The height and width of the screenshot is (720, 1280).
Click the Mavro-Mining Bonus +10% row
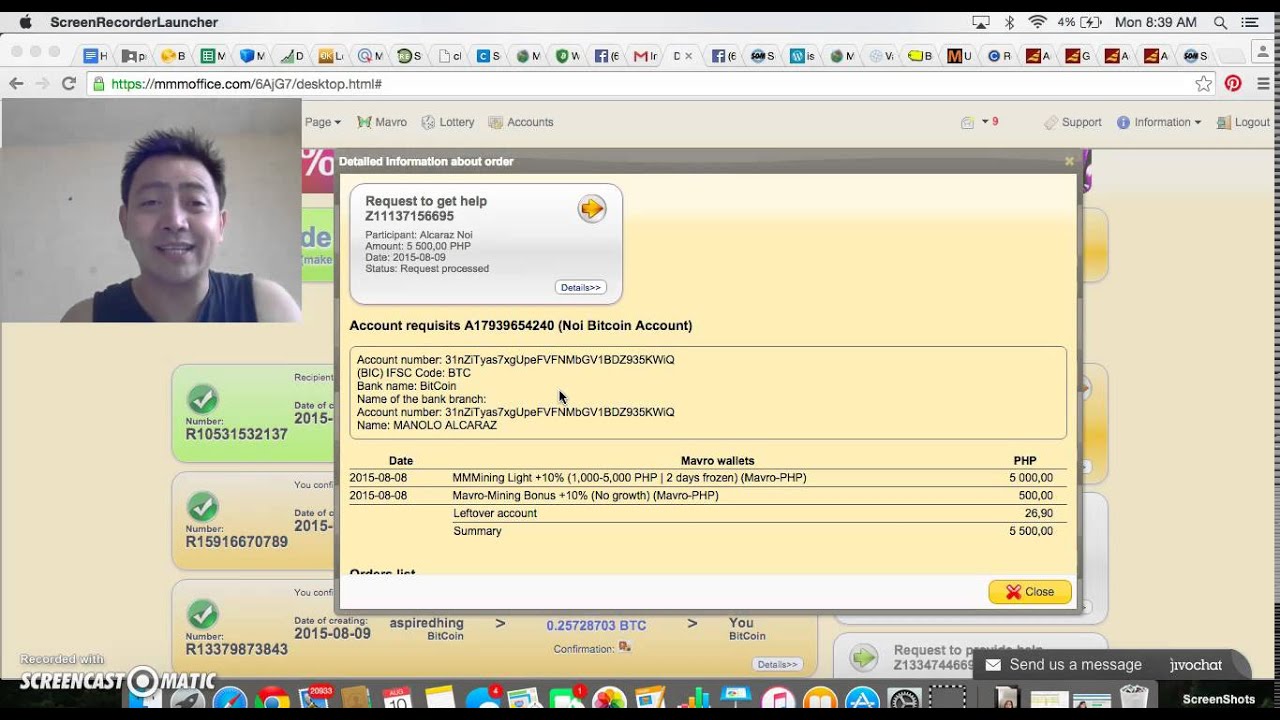click(x=708, y=495)
